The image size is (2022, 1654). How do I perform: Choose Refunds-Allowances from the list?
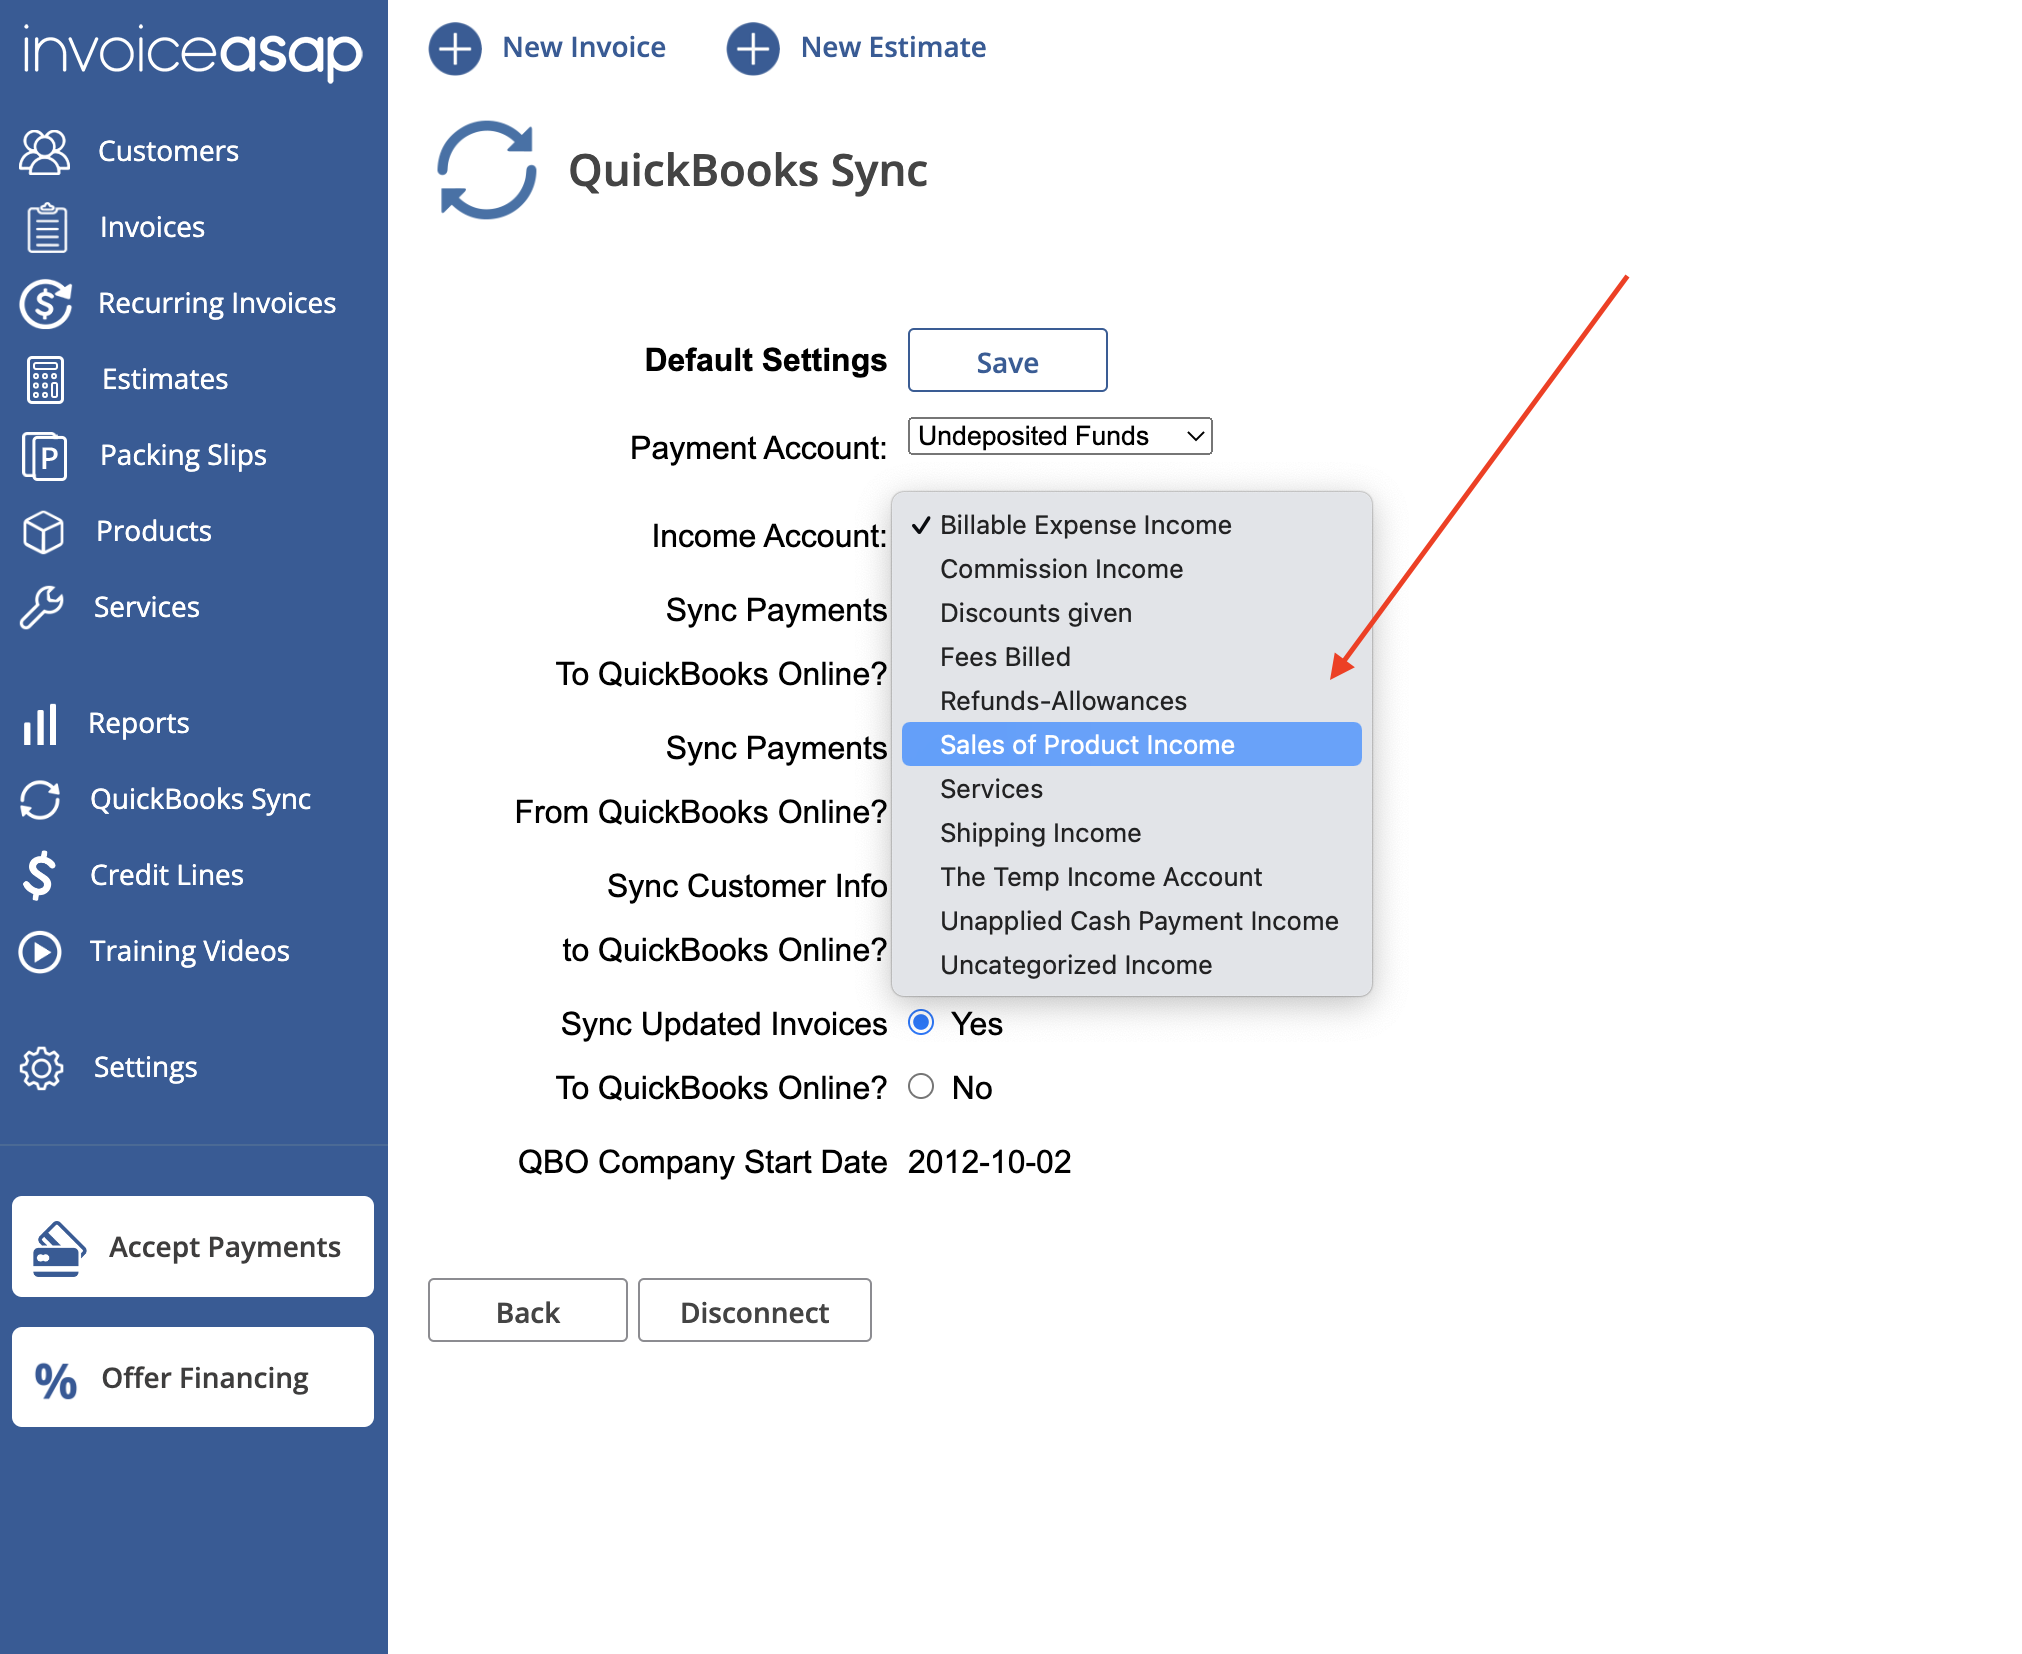click(1131, 701)
